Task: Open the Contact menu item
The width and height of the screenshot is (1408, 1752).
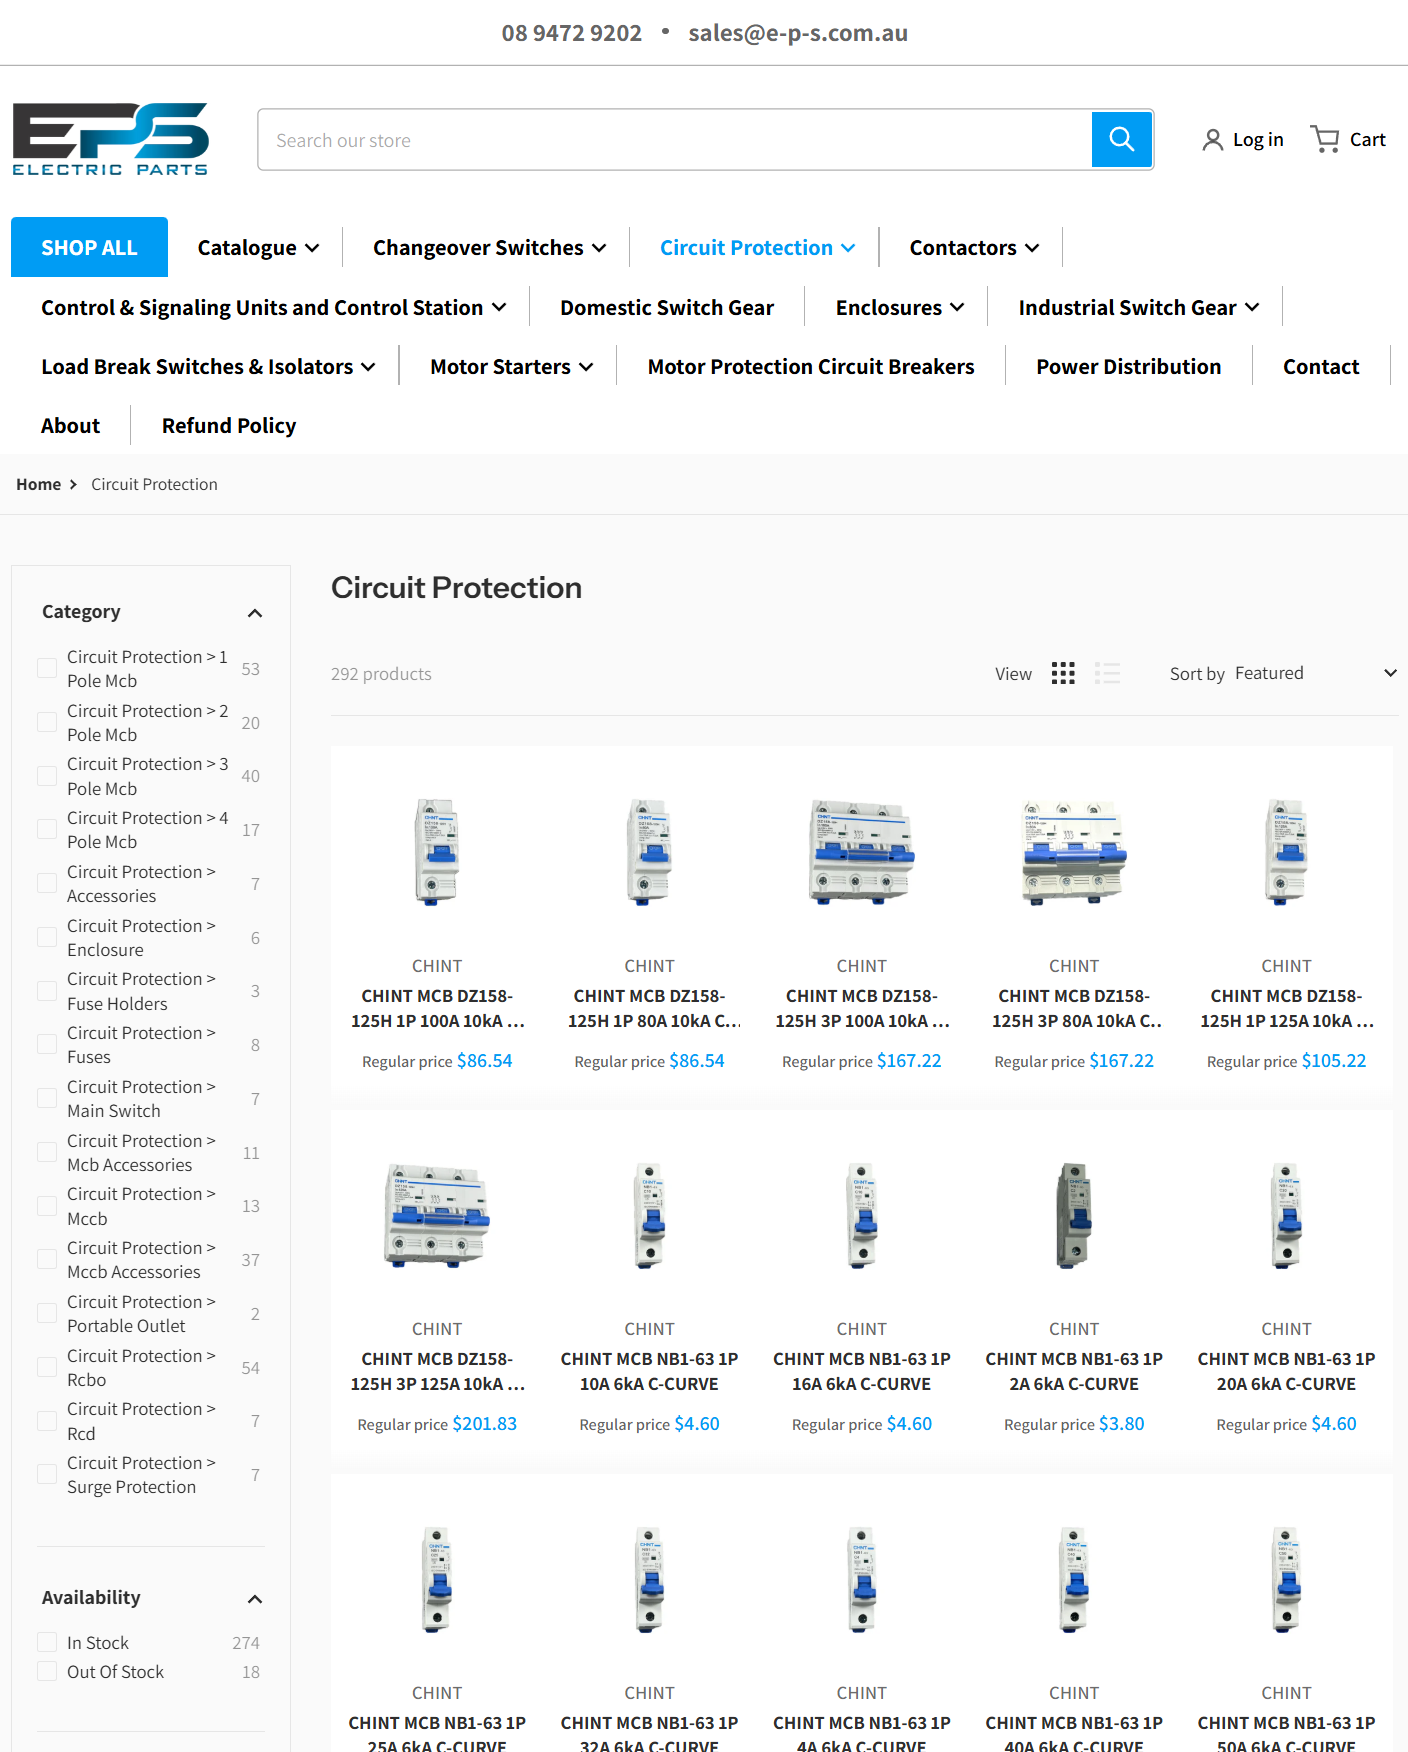Action: tap(1321, 366)
